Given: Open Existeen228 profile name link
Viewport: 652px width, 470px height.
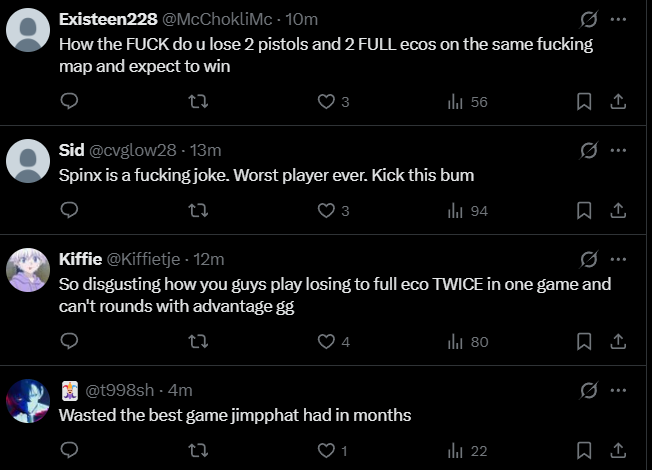Looking at the screenshot, I should pyautogui.click(x=108, y=19).
